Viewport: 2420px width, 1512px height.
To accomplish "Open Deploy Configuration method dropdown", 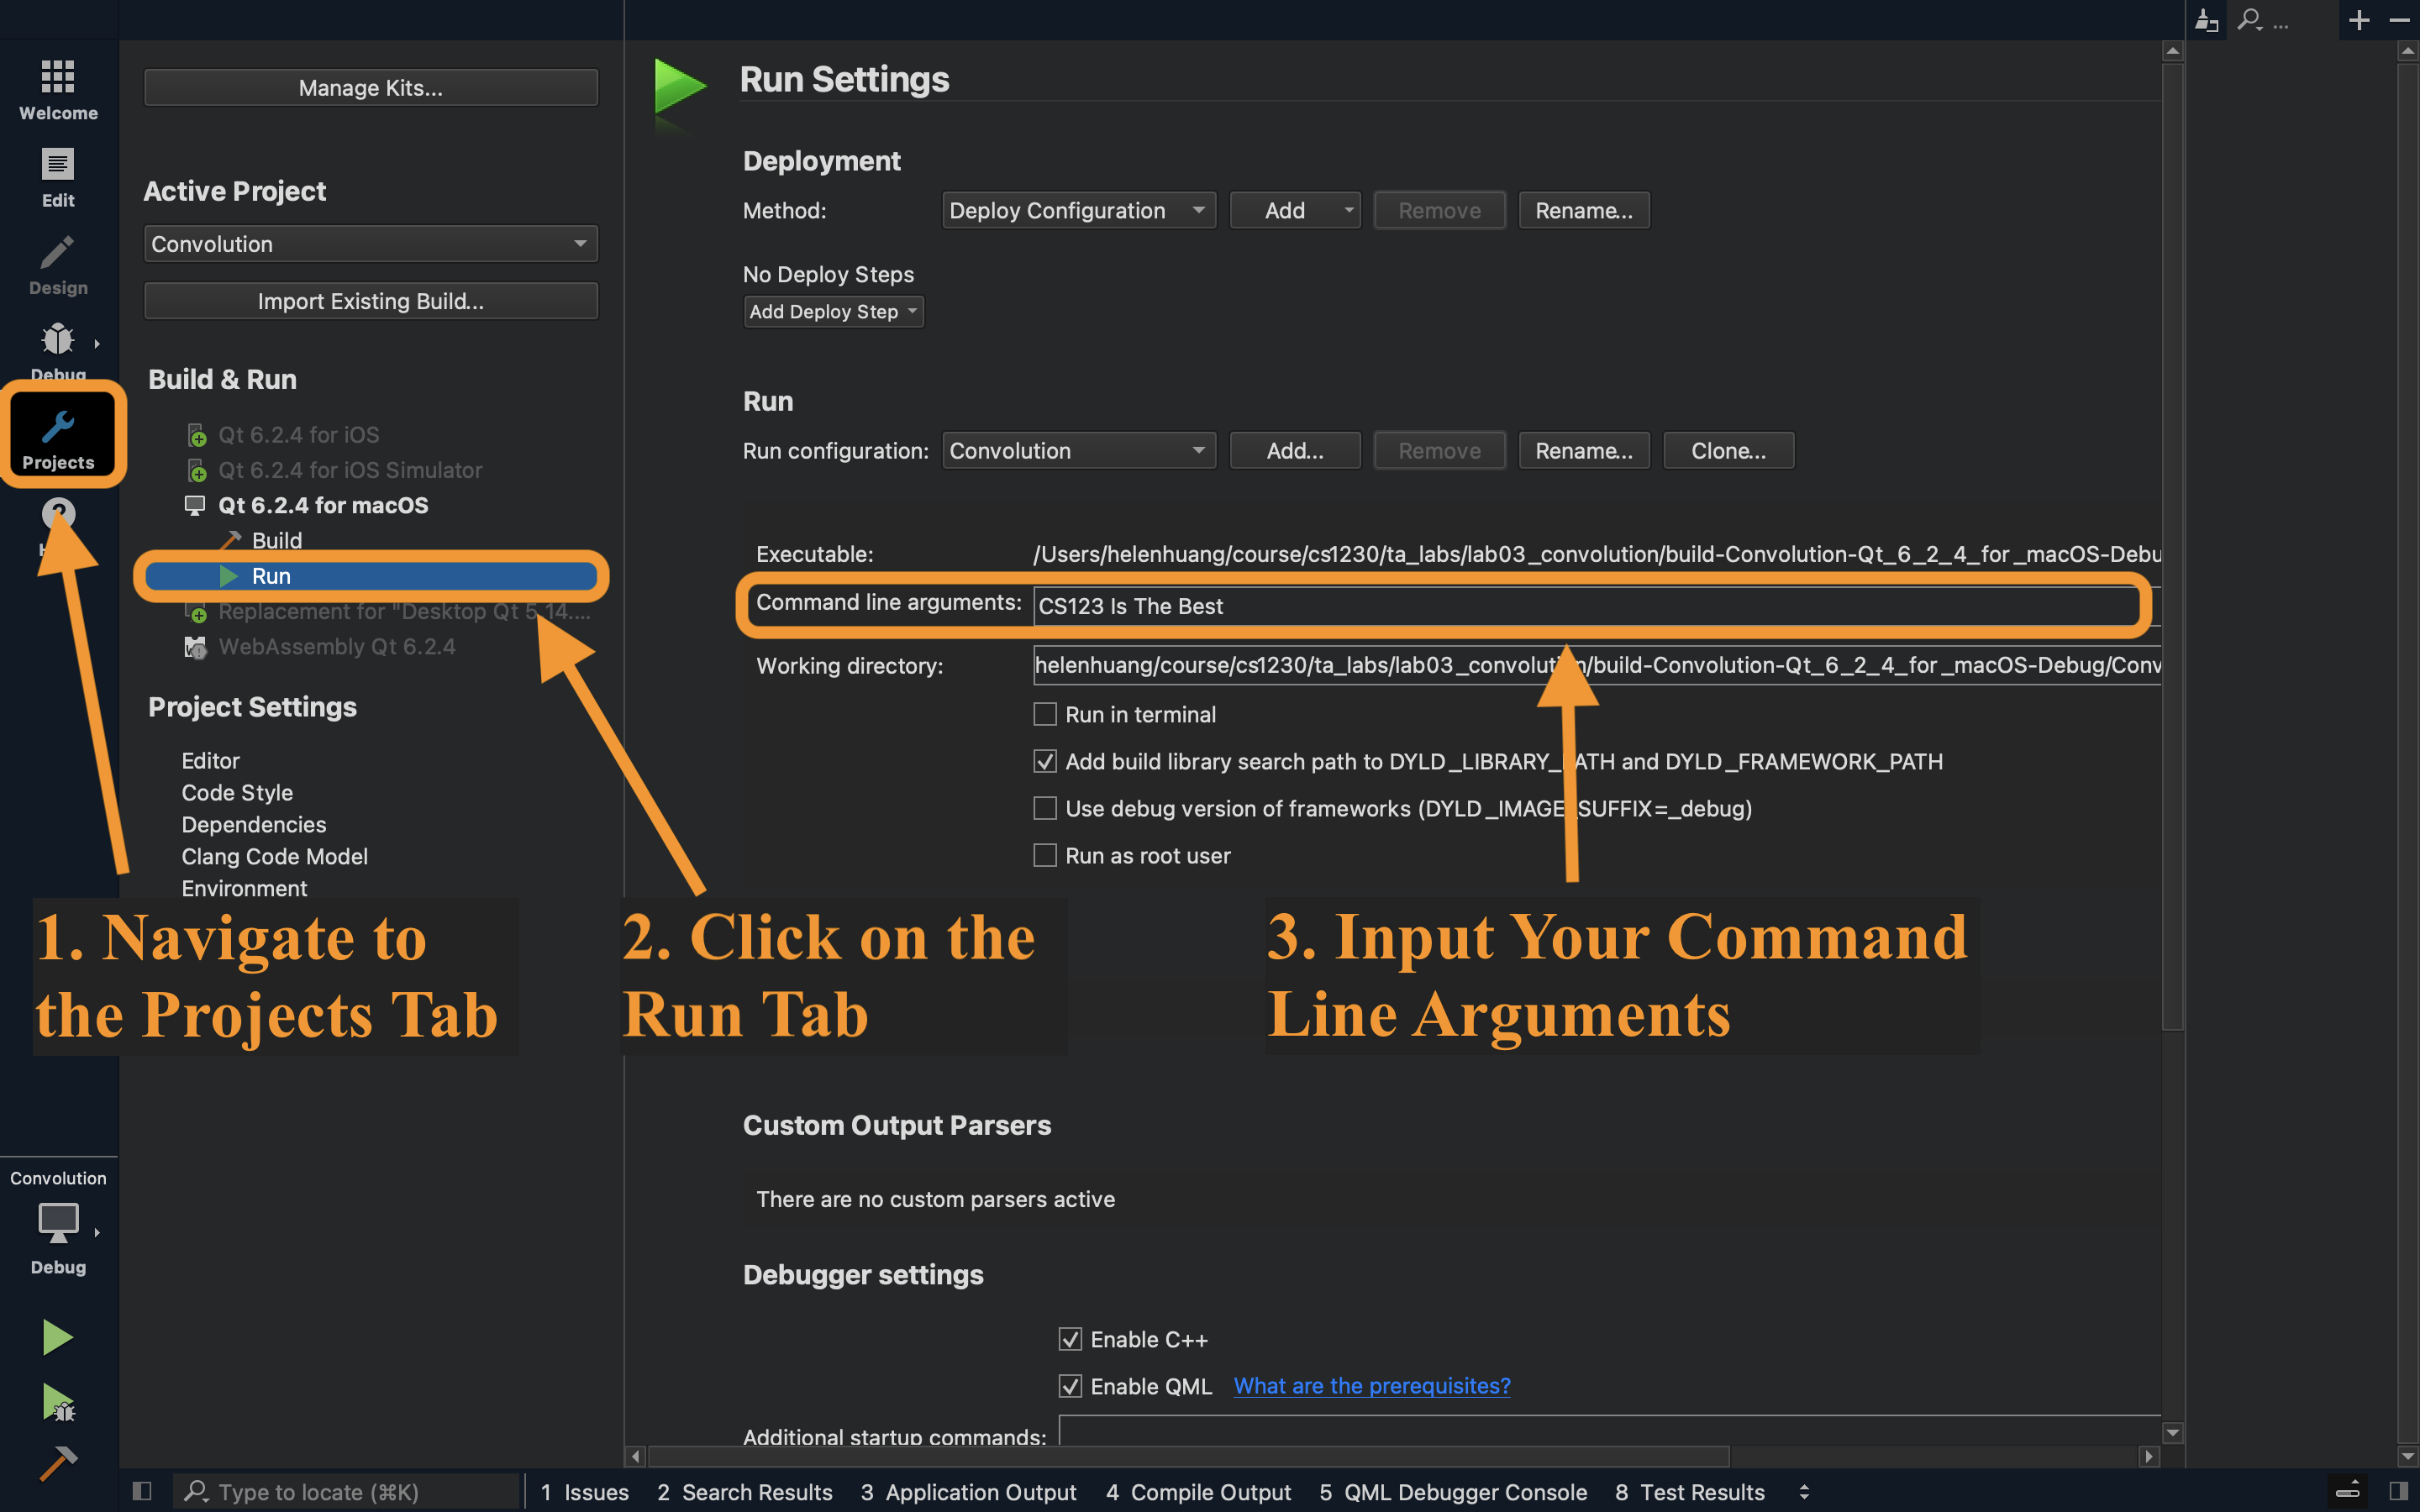I will point(1079,210).
